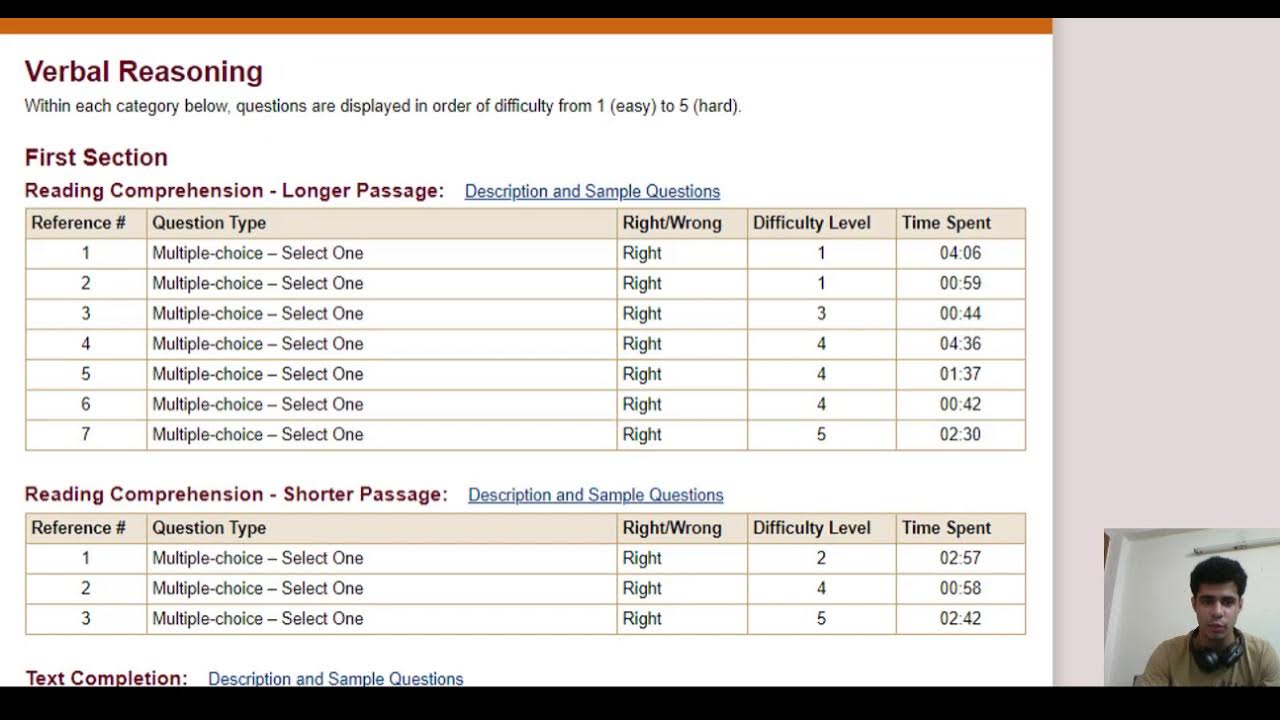Viewport: 1280px width, 720px height.
Task: Select the 04:36 time spent cell
Action: point(960,344)
